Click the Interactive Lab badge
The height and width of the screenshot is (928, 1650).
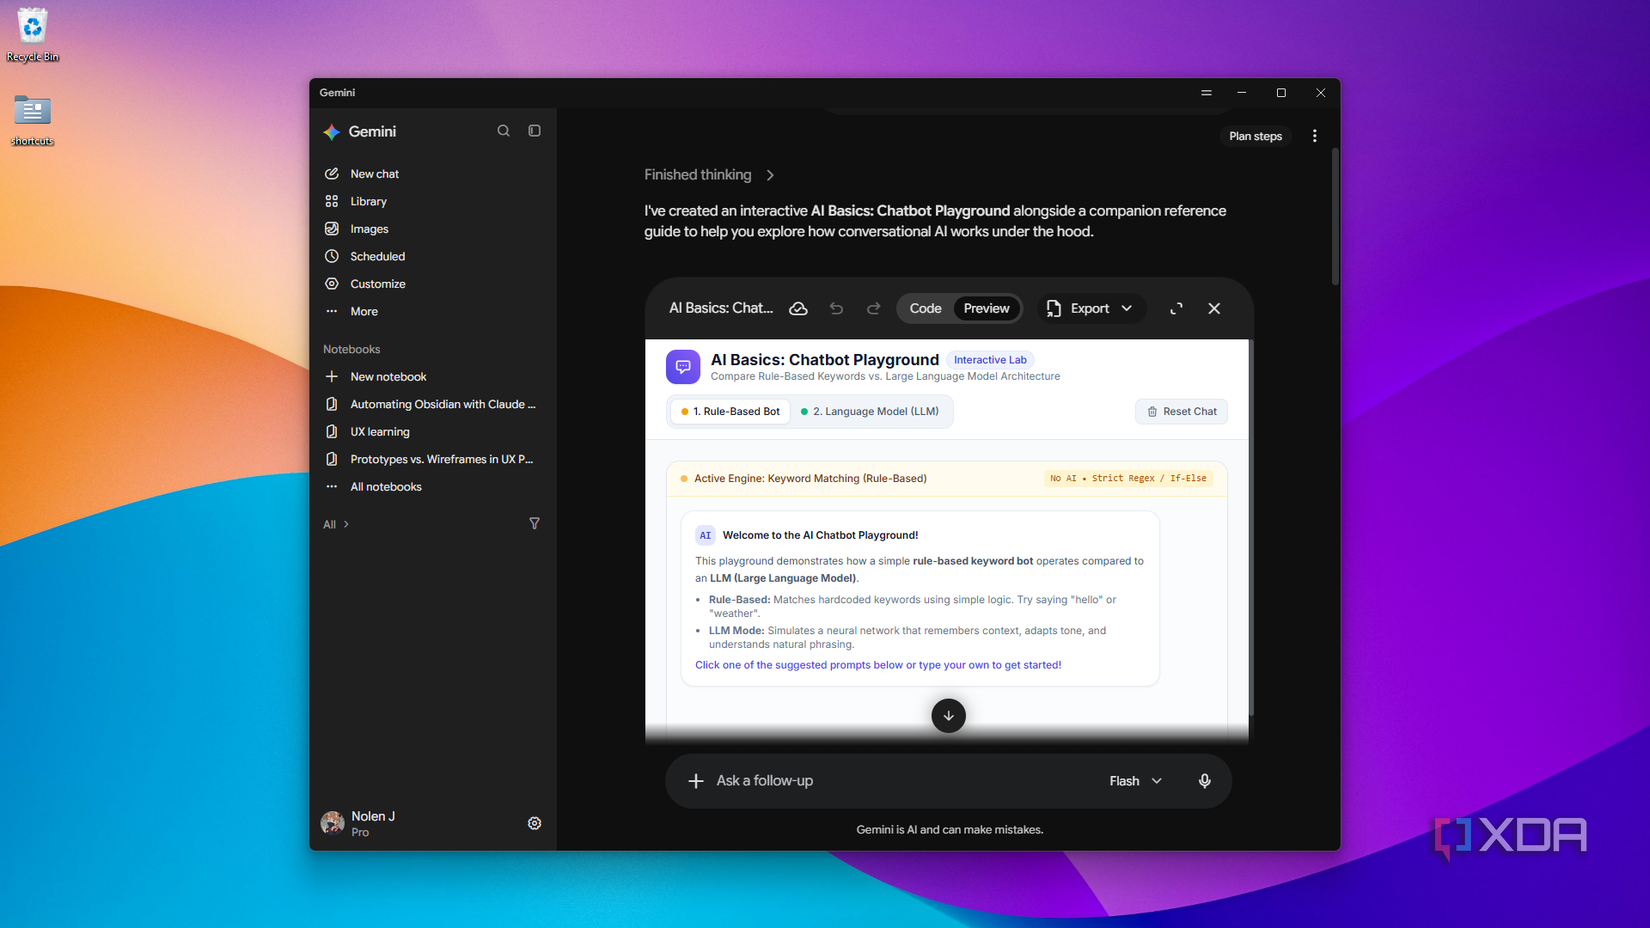pyautogui.click(x=990, y=360)
